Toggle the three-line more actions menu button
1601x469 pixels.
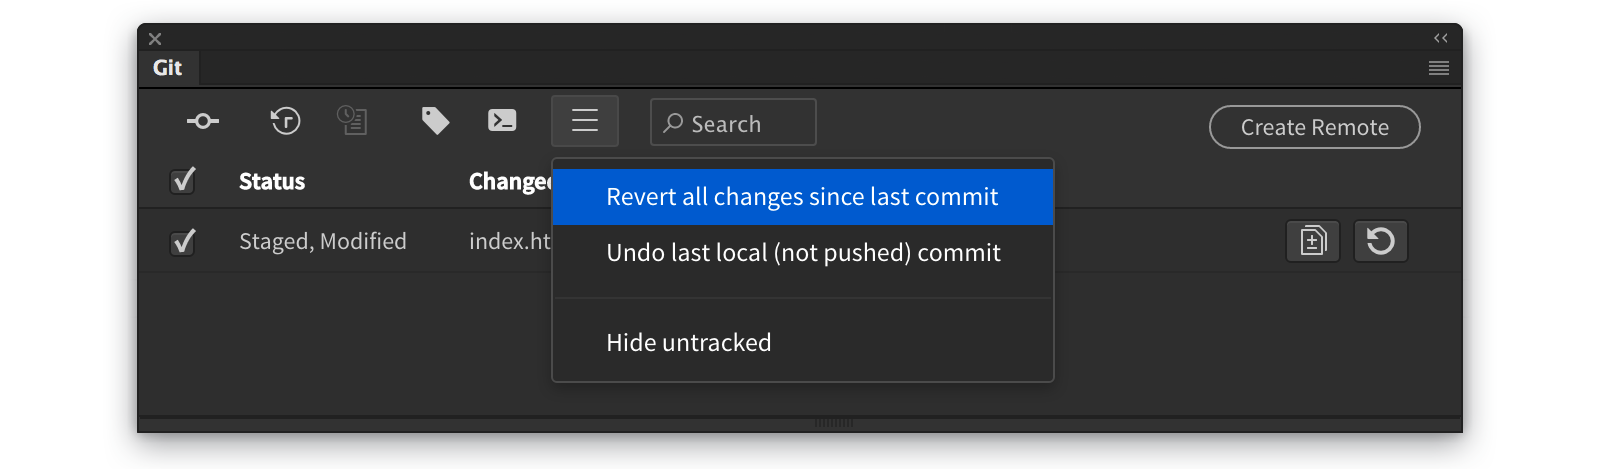585,121
